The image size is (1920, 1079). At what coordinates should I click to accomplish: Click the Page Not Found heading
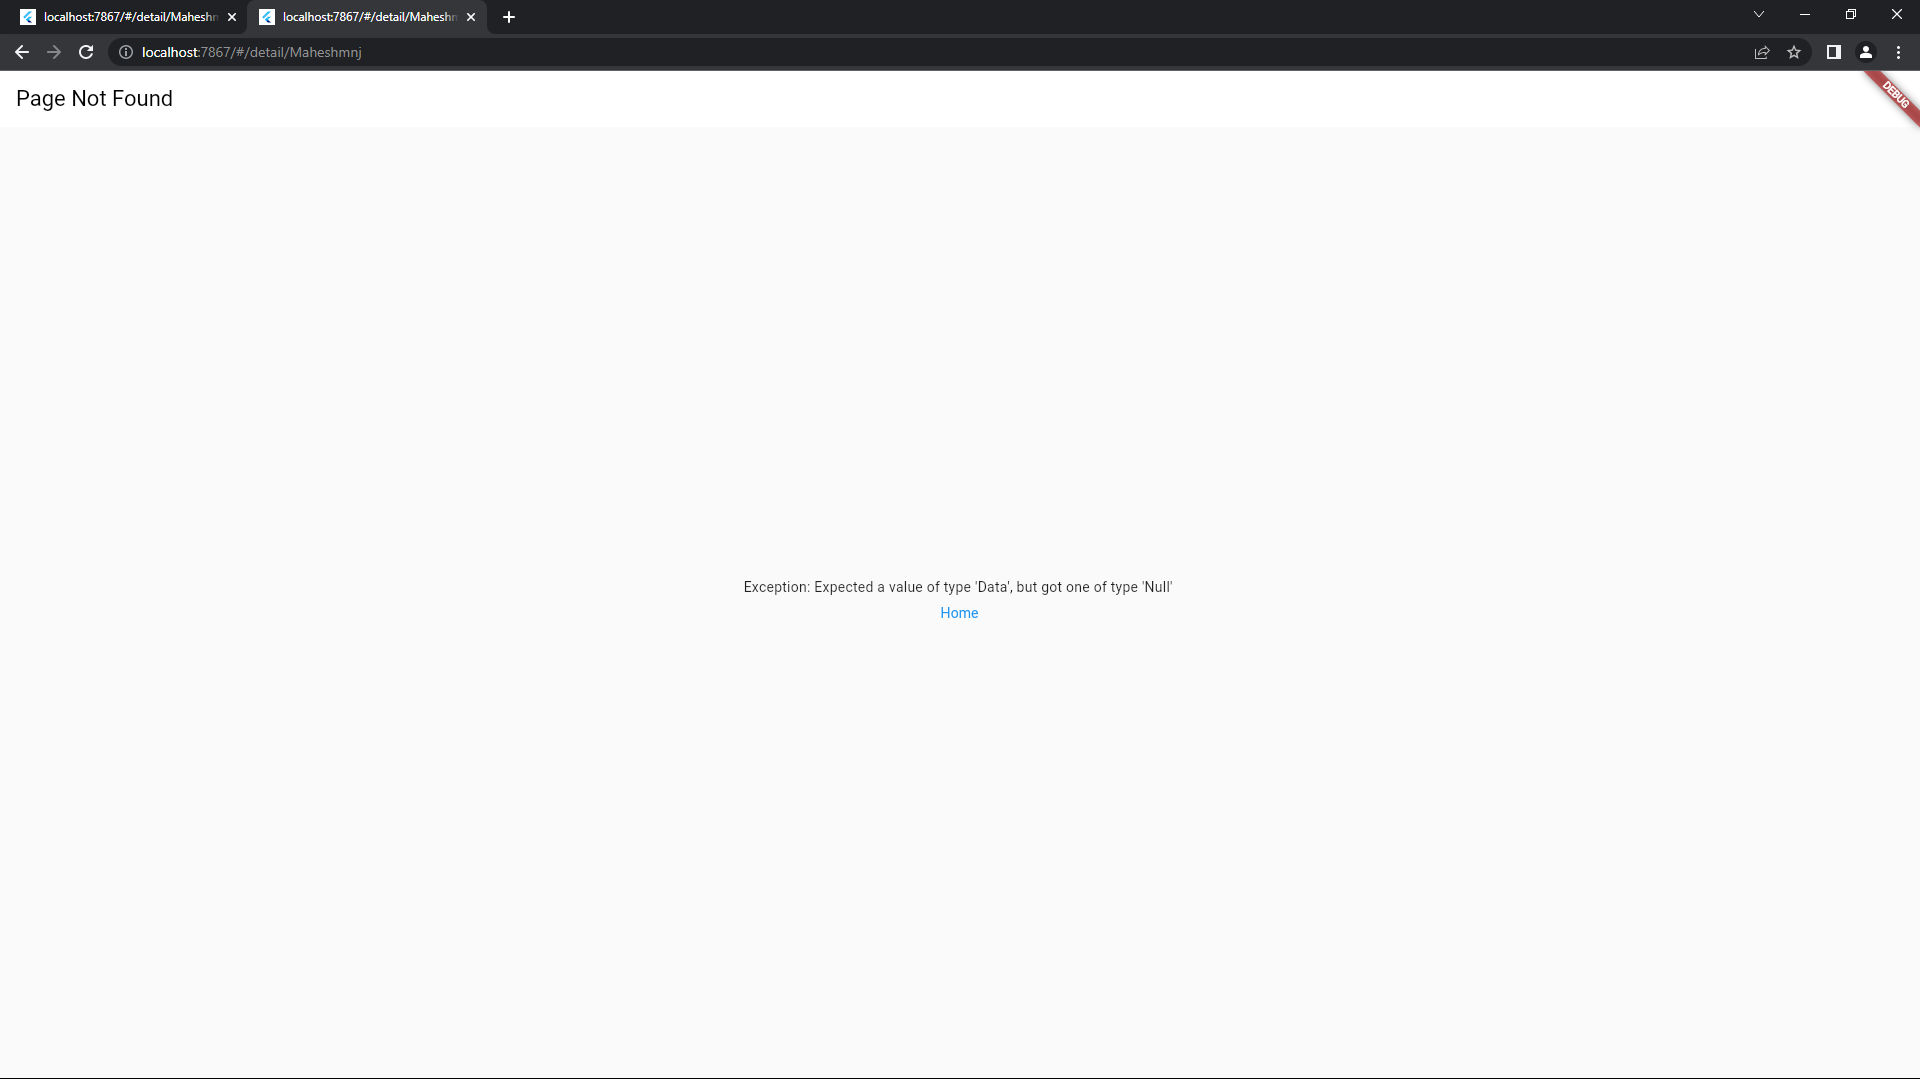[x=93, y=98]
